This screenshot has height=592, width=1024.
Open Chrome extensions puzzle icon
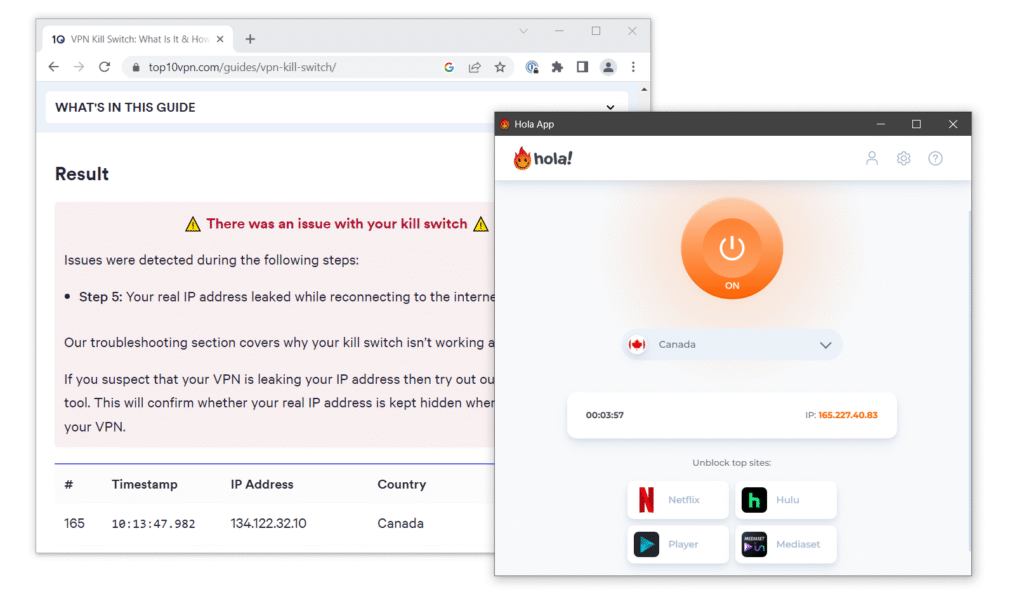[557, 67]
